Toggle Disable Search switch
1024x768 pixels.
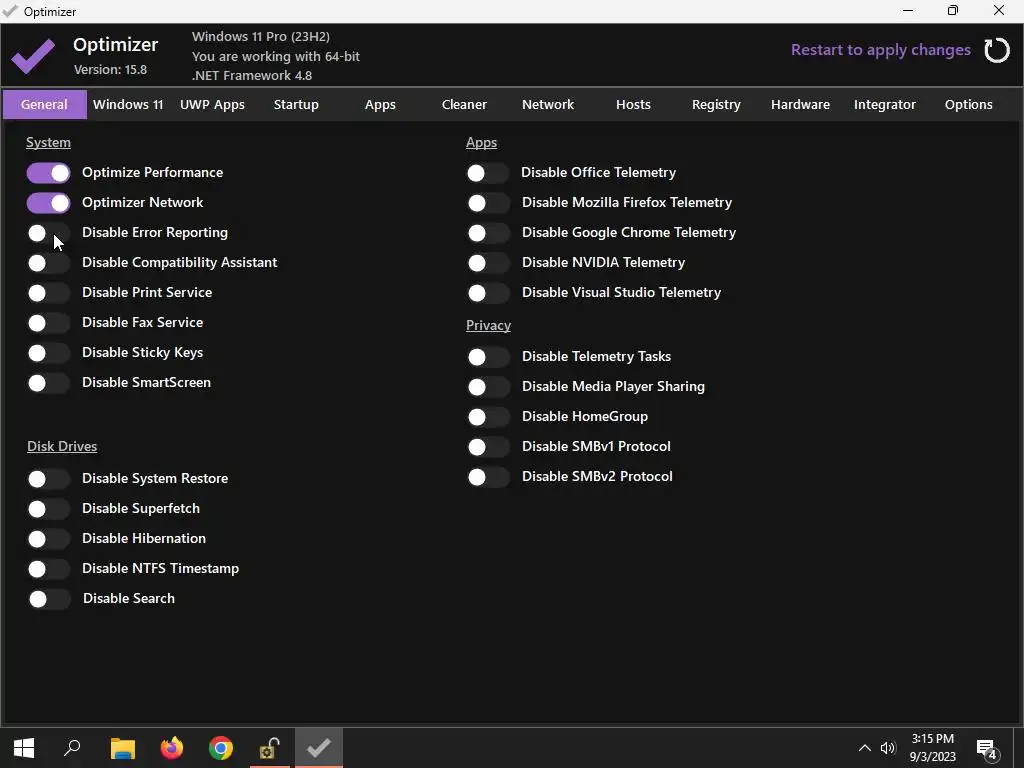[x=49, y=600]
